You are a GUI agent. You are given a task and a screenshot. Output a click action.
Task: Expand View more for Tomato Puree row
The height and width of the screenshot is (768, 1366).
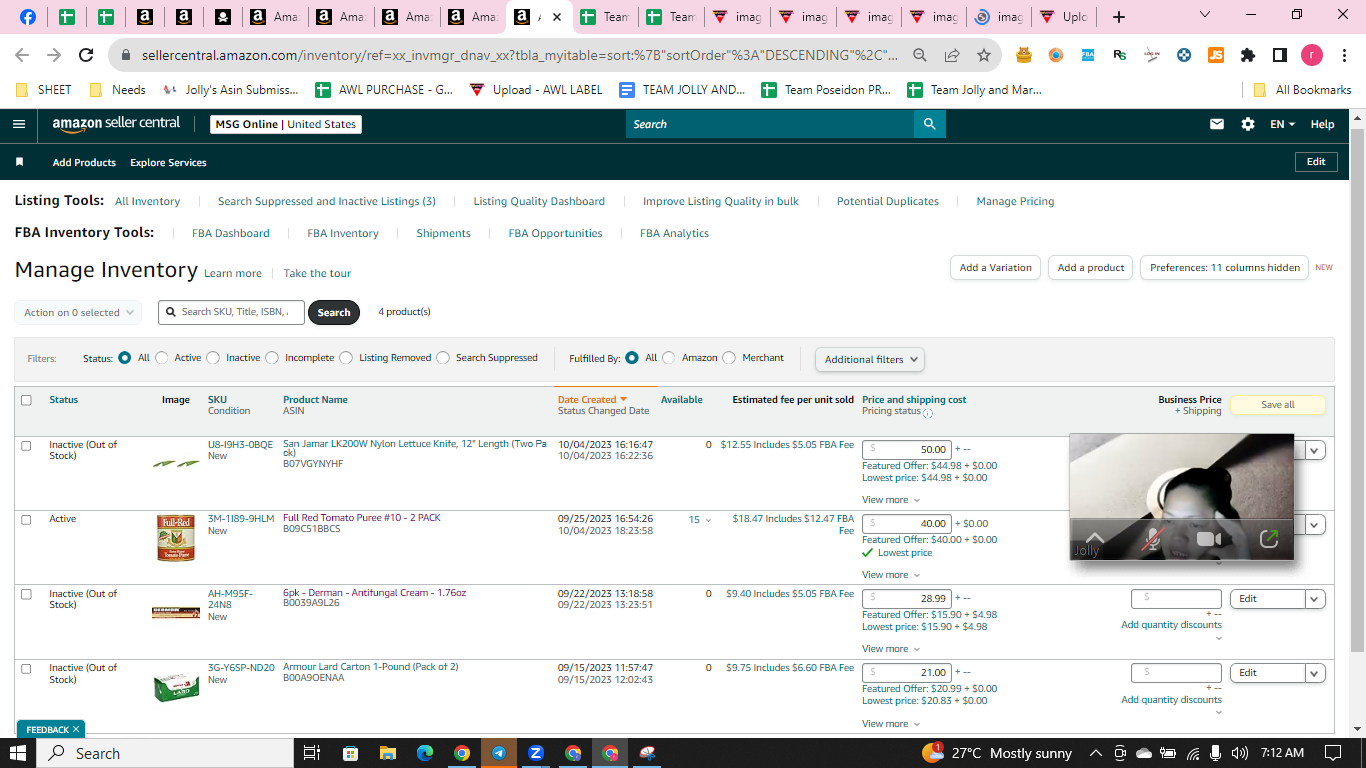click(890, 575)
